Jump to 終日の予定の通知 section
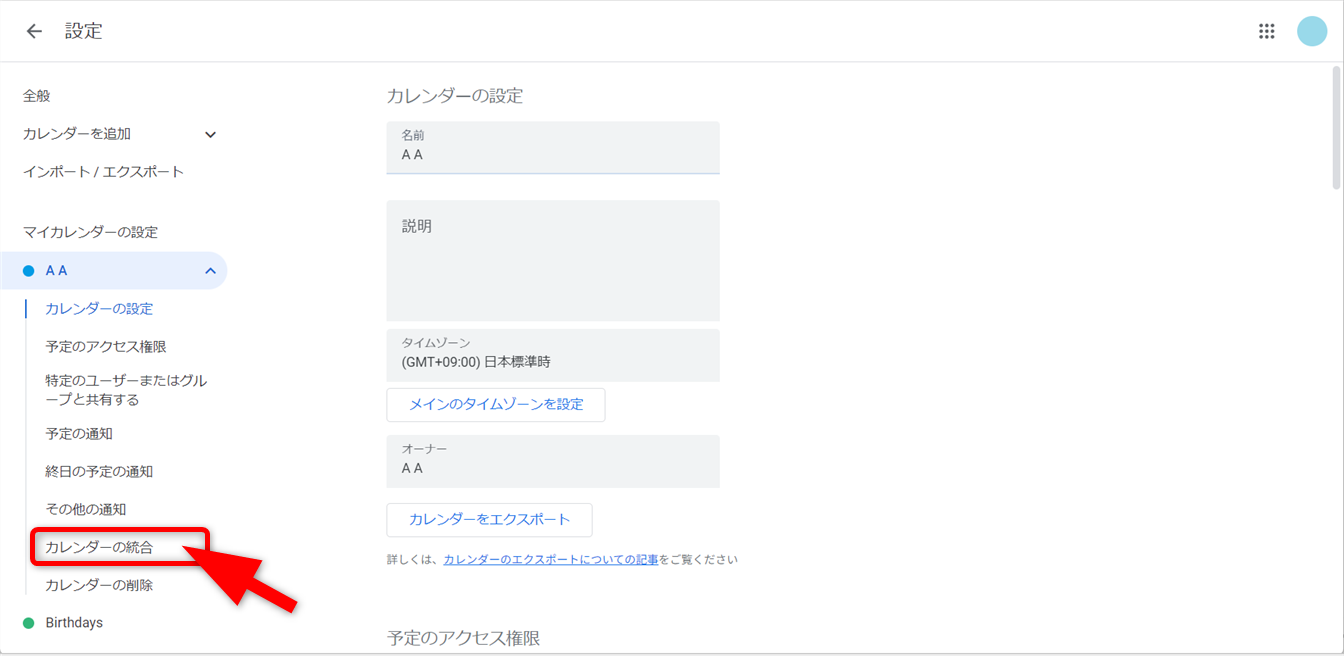This screenshot has width=1344, height=656. pyautogui.click(x=99, y=472)
